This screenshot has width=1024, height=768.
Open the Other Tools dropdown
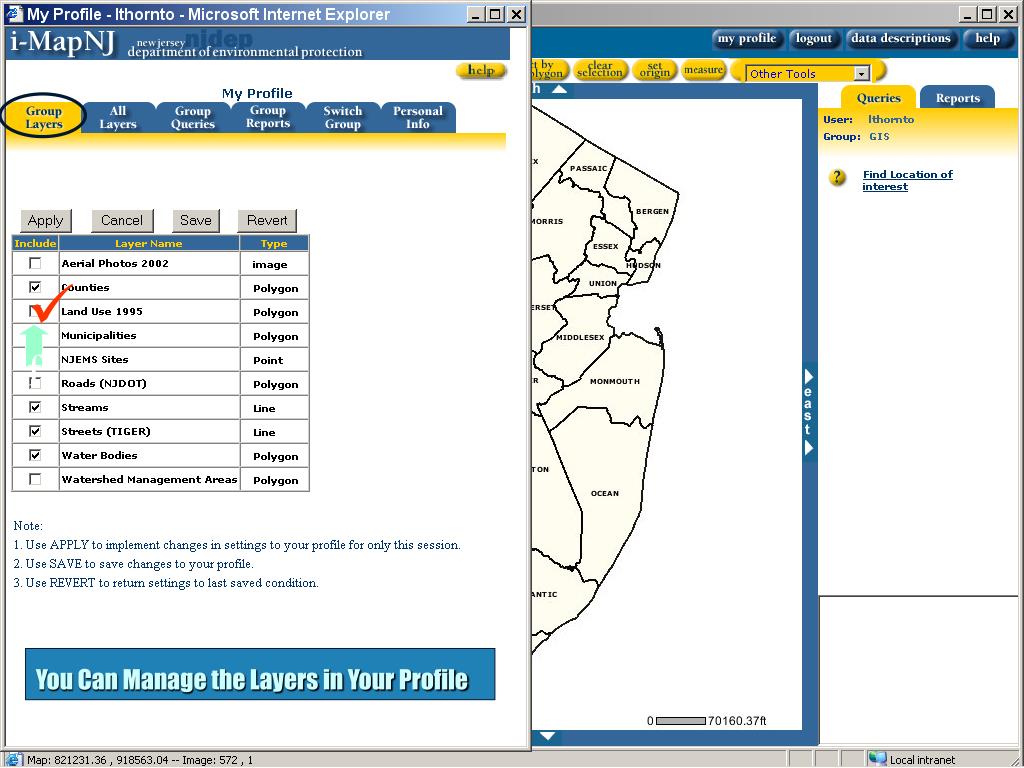pos(862,74)
